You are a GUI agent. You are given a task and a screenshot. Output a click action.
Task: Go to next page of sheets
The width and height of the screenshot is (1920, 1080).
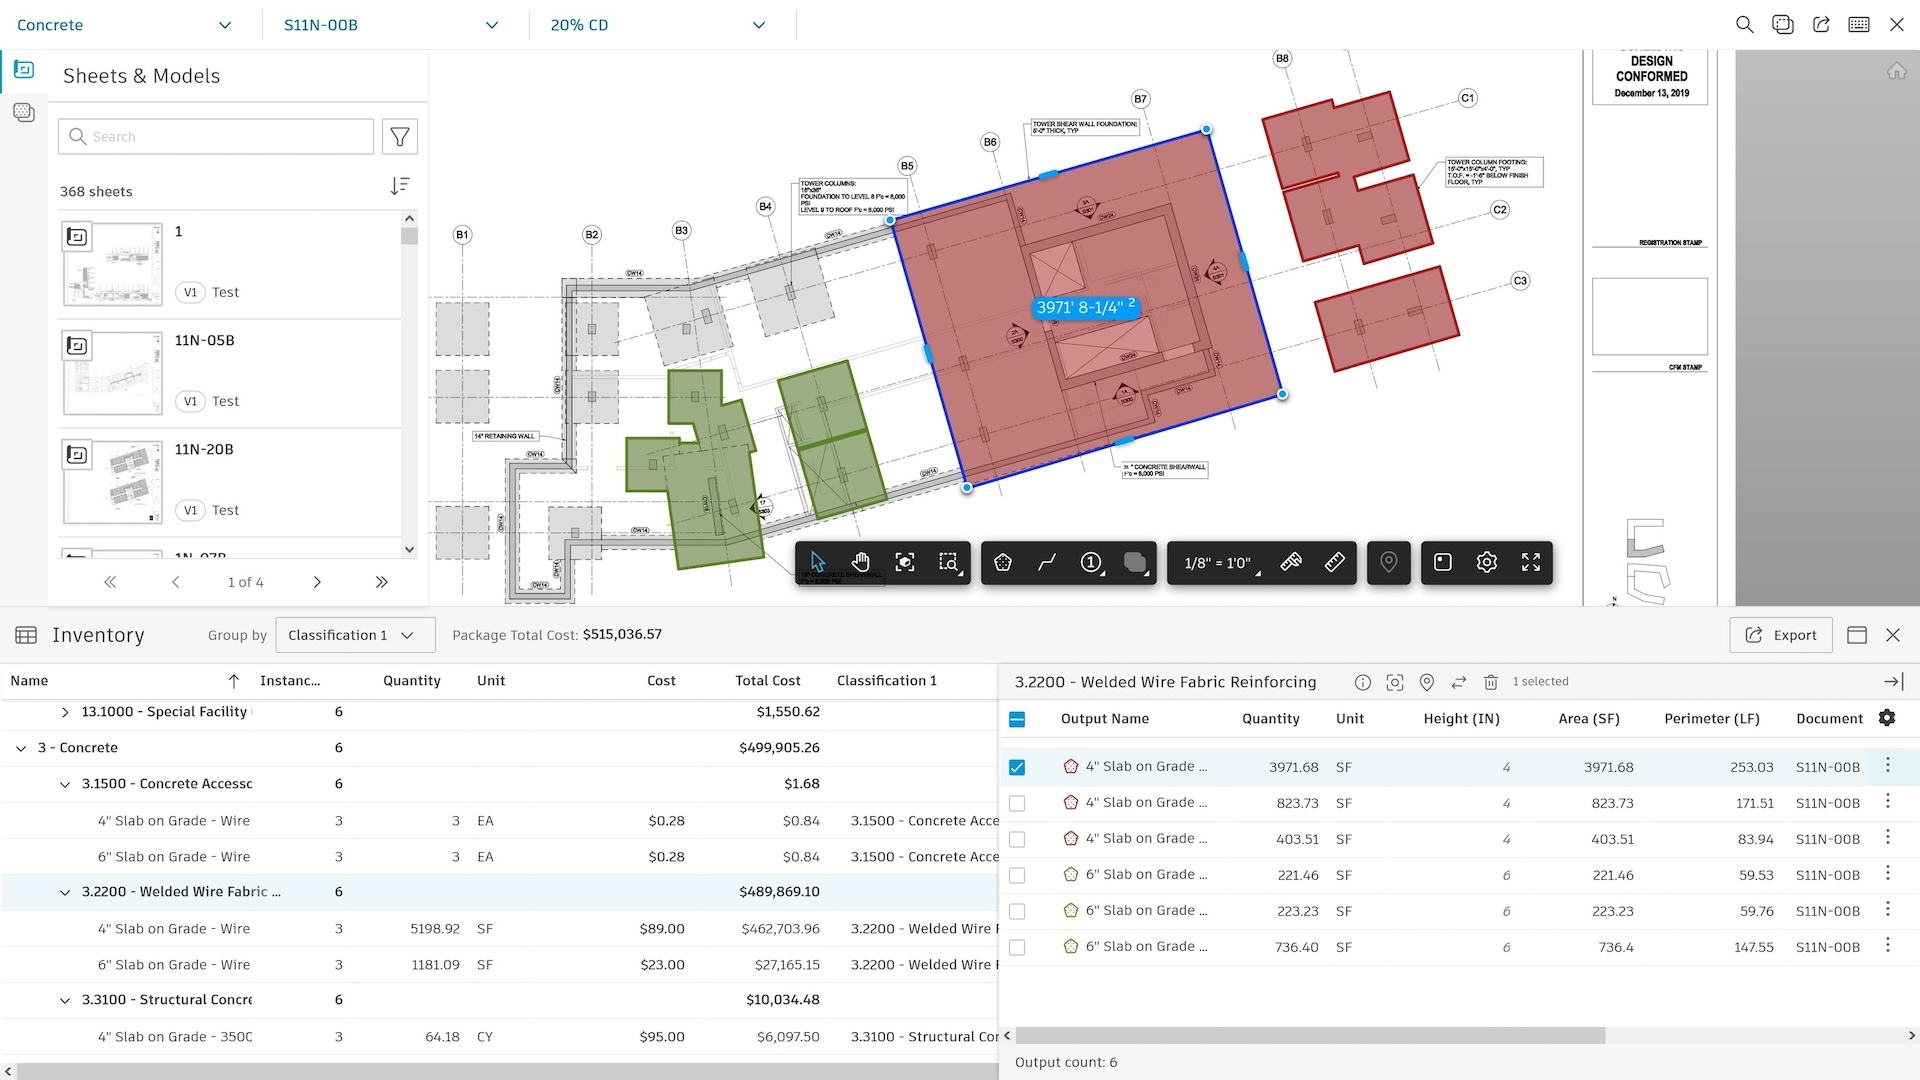[317, 582]
